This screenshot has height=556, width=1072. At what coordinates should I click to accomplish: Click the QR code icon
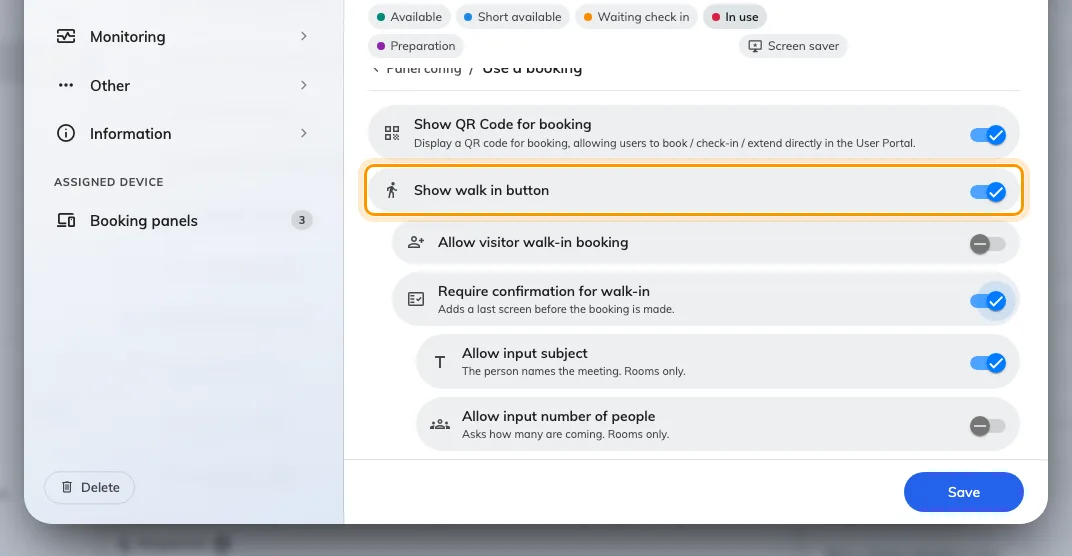[x=392, y=133]
